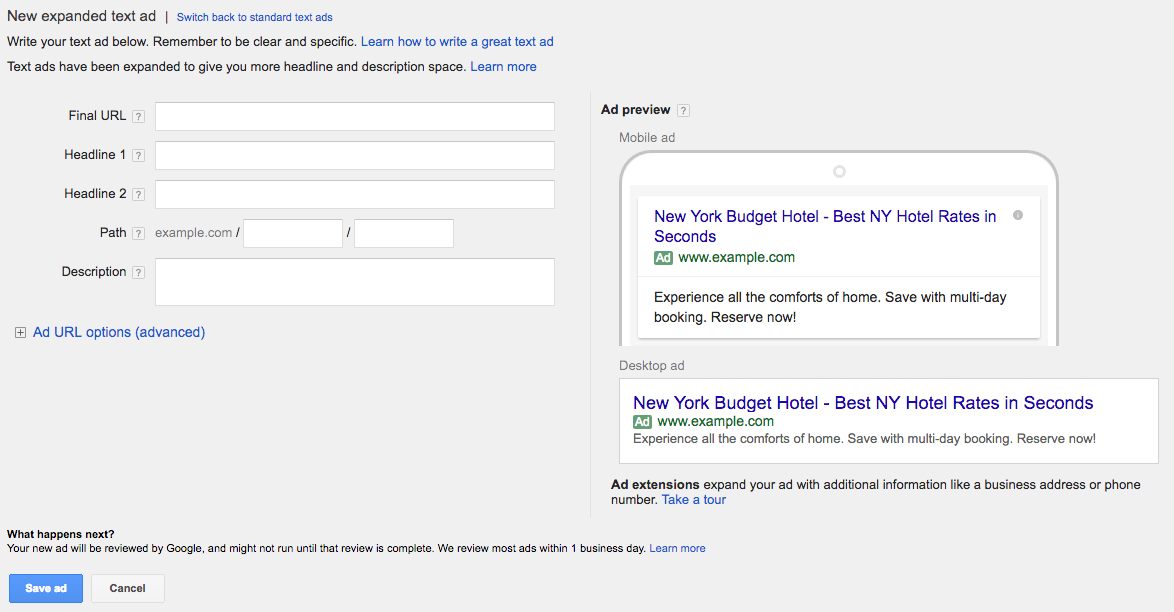The image size is (1174, 612).
Task: Click the Ad badge in desktop preview
Action: pos(642,422)
